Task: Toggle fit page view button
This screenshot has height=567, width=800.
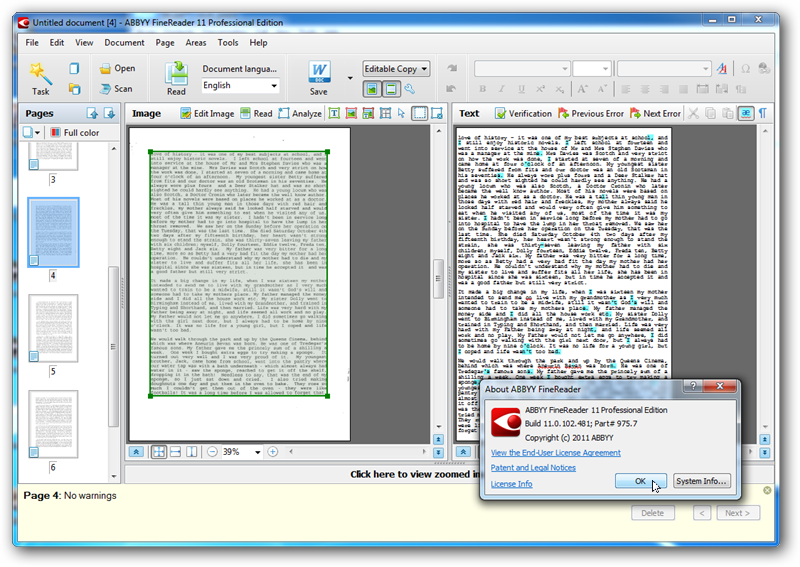Action: 159,452
